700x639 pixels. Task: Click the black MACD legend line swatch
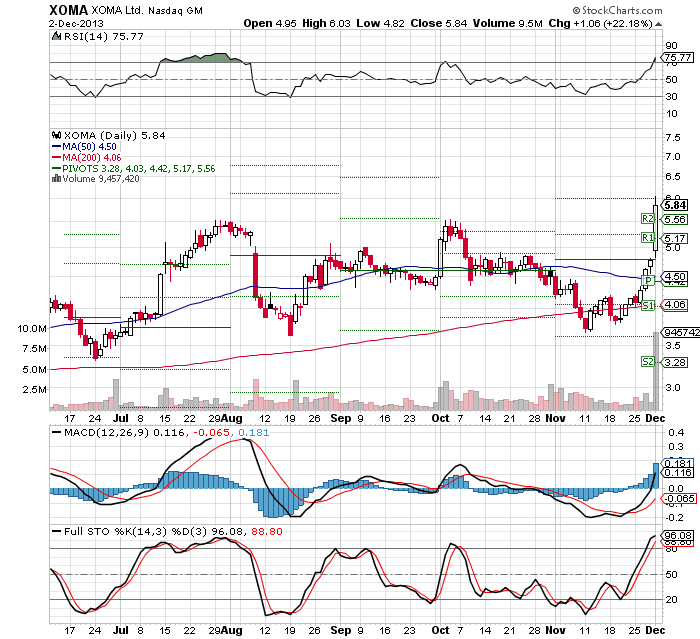(x=56, y=432)
